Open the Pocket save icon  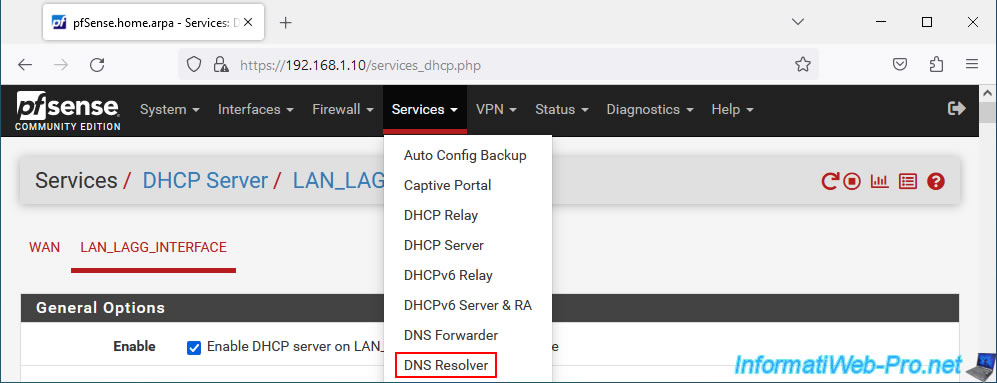coord(900,64)
